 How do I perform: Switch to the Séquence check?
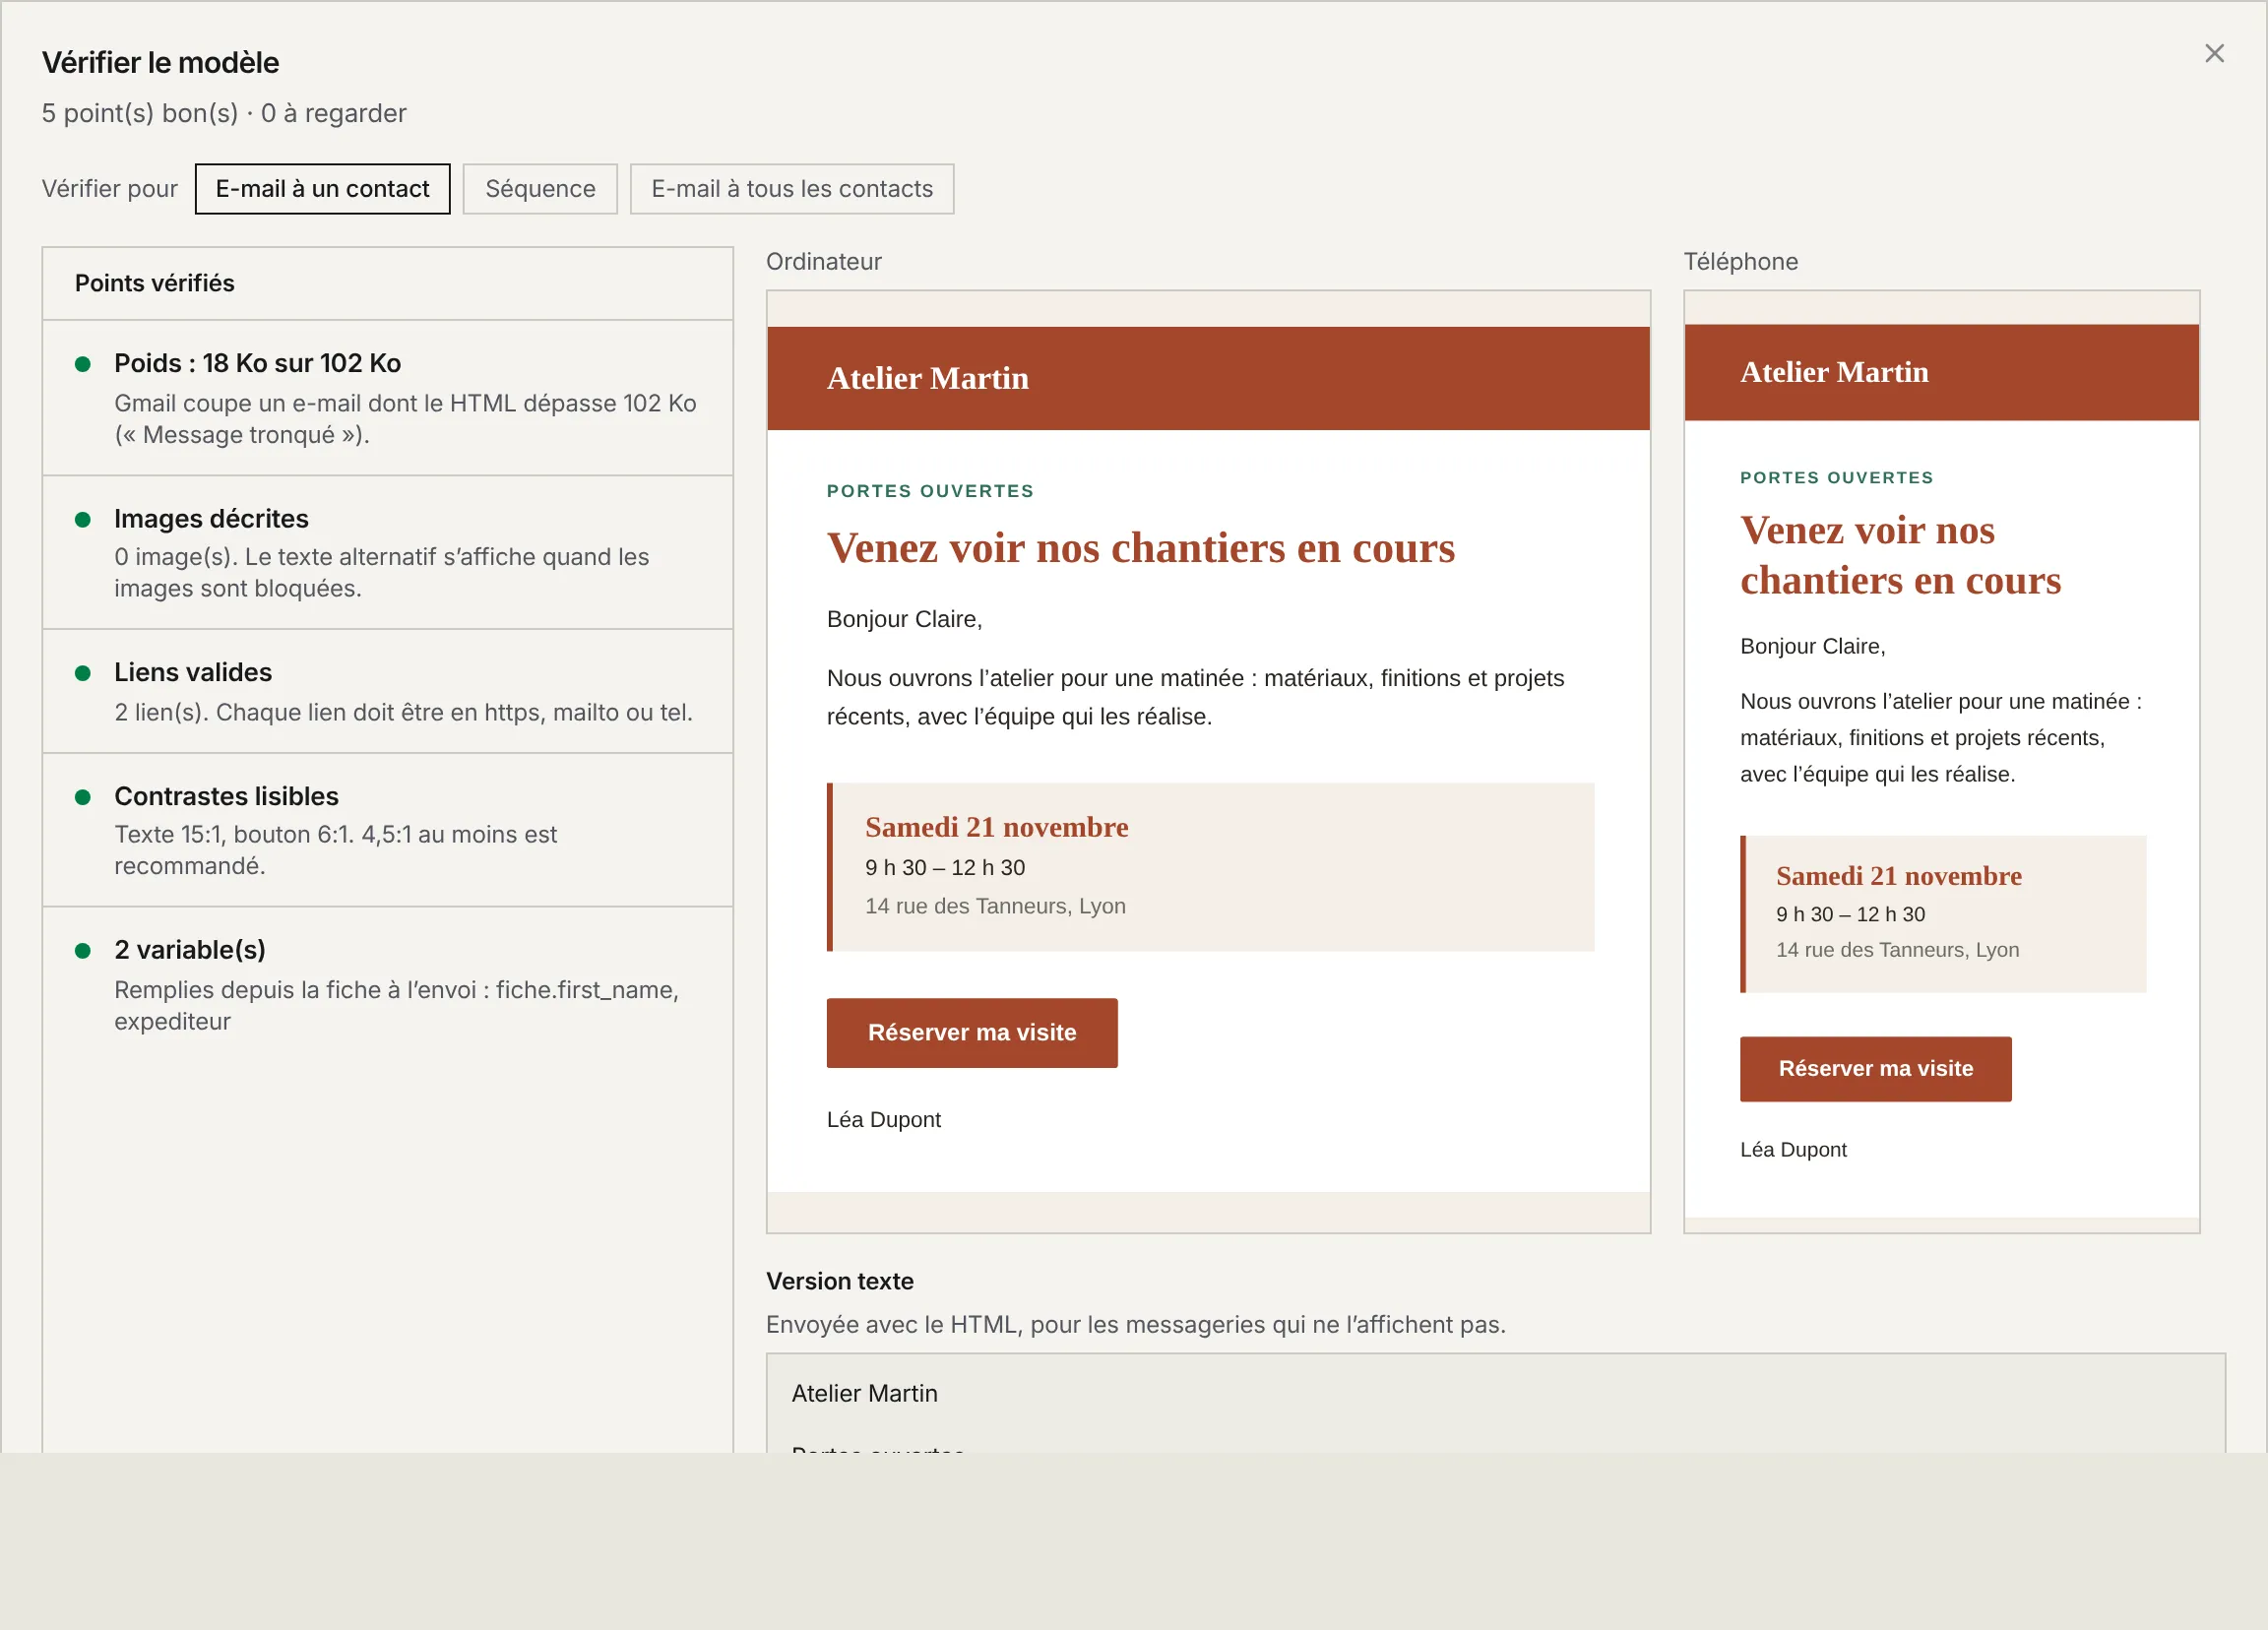(x=540, y=189)
